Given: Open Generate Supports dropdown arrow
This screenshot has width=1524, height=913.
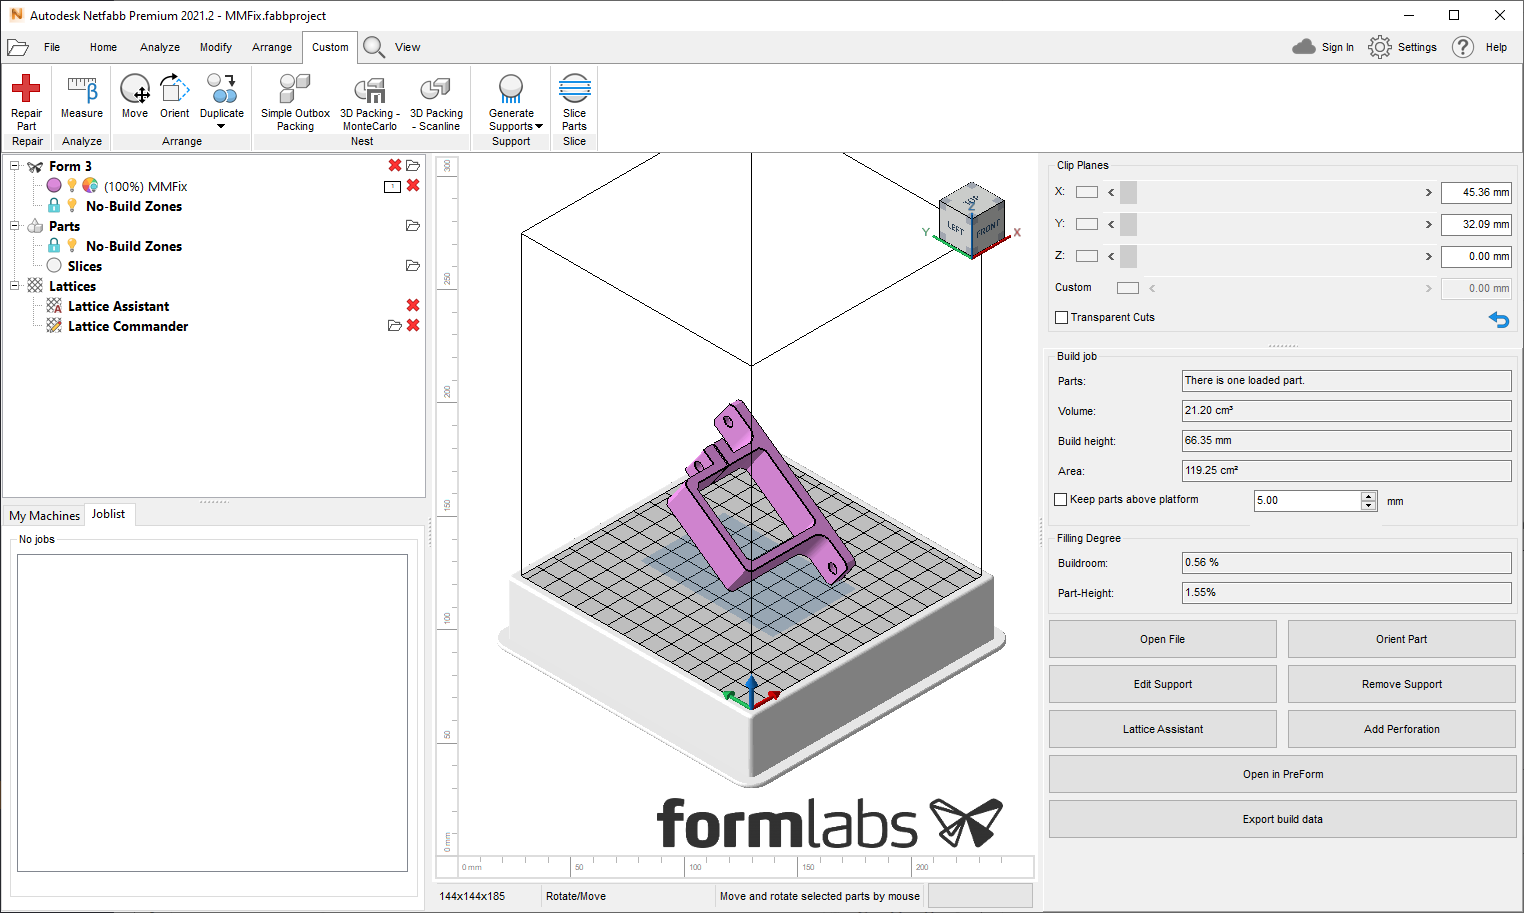Looking at the screenshot, I should 539,126.
